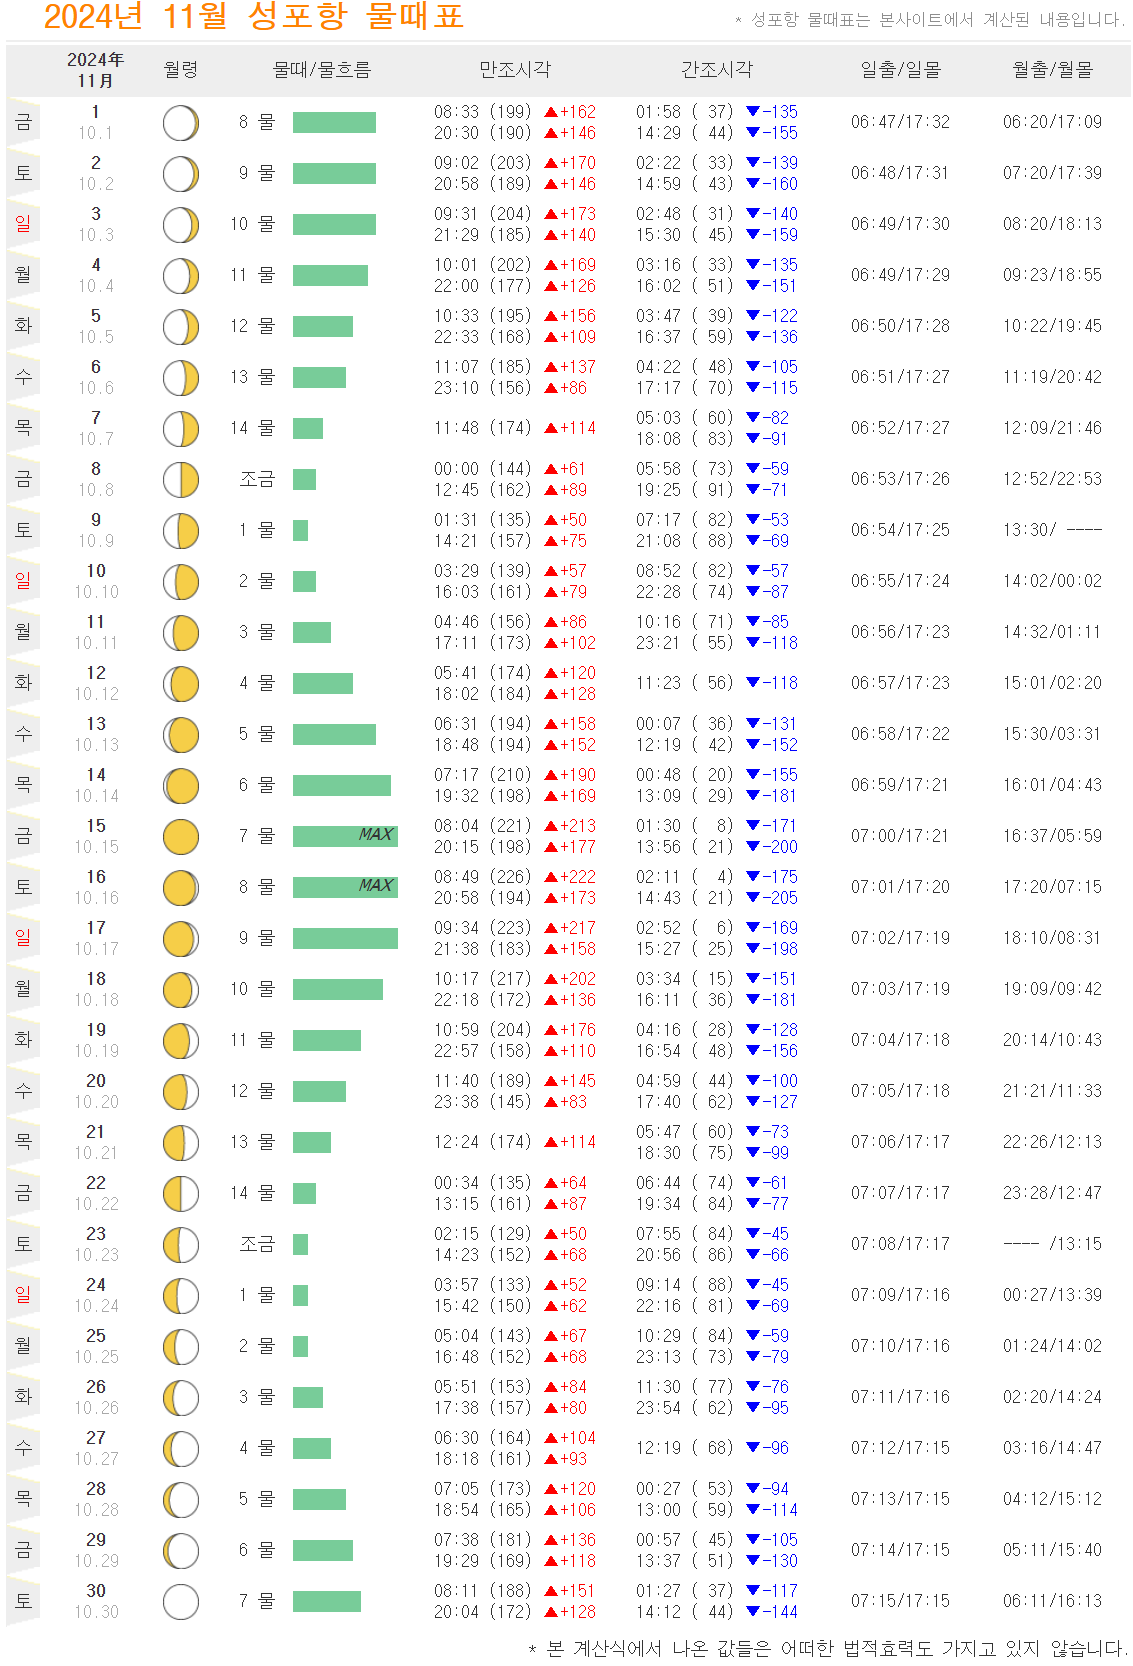Screen dimensions: 1133x1666
Task: Click the MAX tide flow bar for November 15
Action: point(345,837)
